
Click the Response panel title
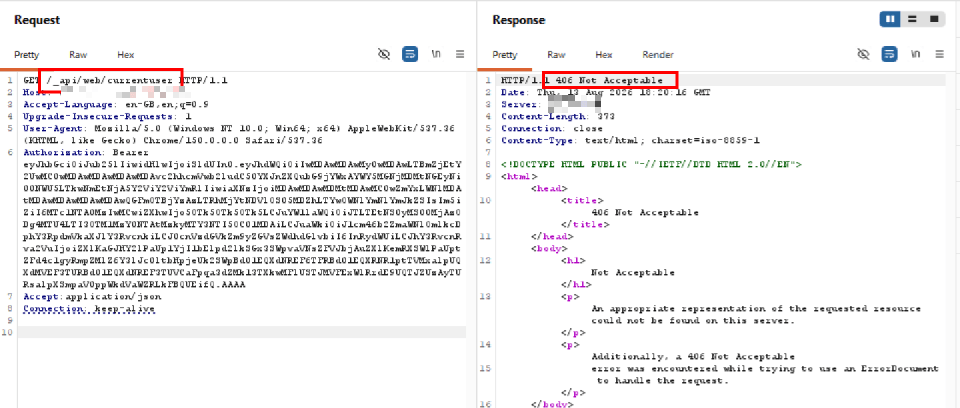tap(519, 20)
